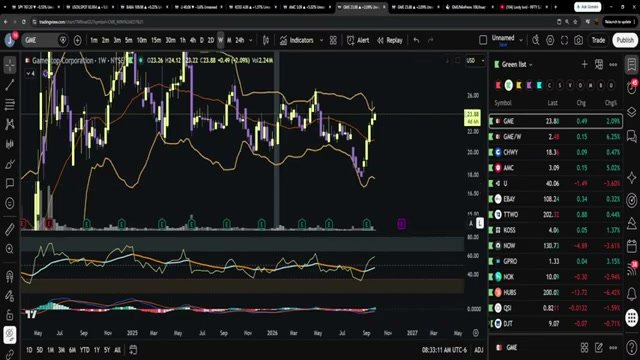Select the crosshair cursor tool
This screenshot has height=360, width=640.
click(x=10, y=65)
